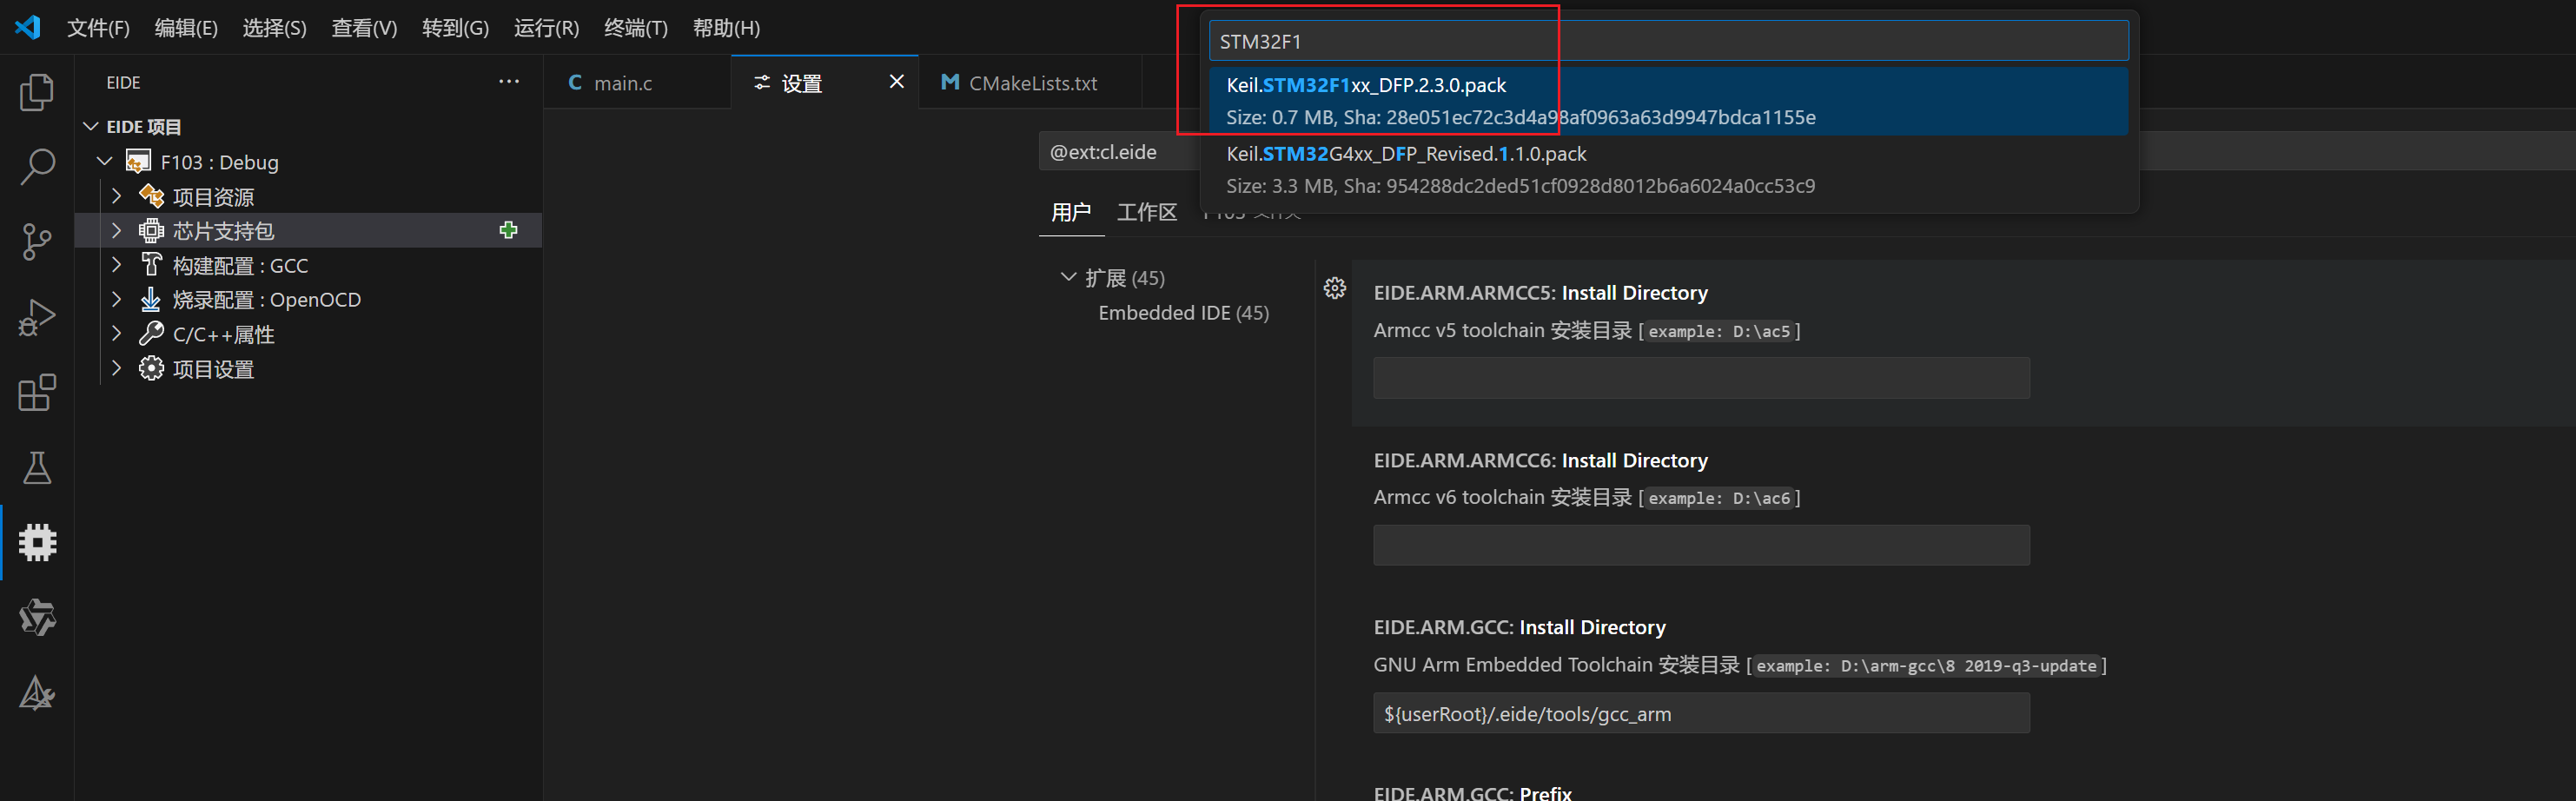Open the 终端(T) menu
The height and width of the screenshot is (801, 2576).
point(636,28)
